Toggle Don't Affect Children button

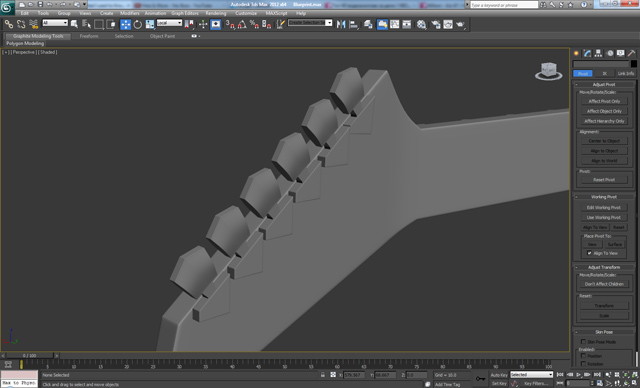pyautogui.click(x=604, y=284)
